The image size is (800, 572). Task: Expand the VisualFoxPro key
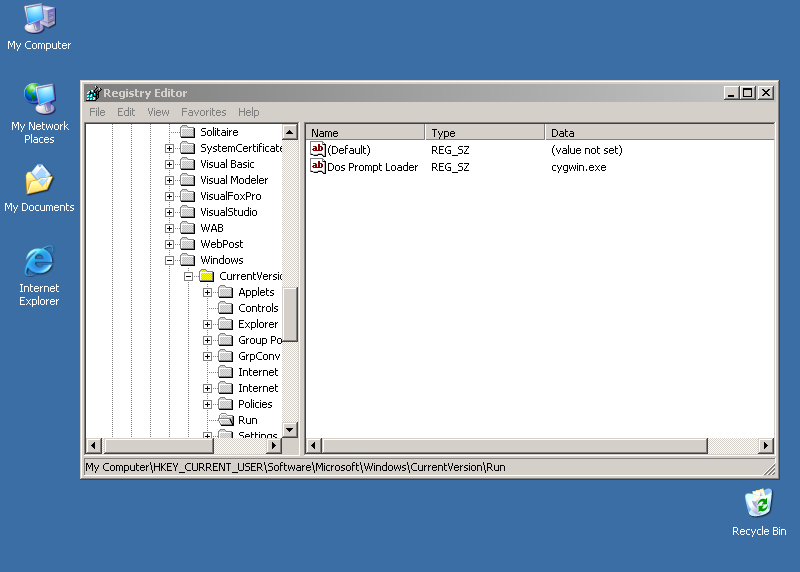[x=169, y=196]
